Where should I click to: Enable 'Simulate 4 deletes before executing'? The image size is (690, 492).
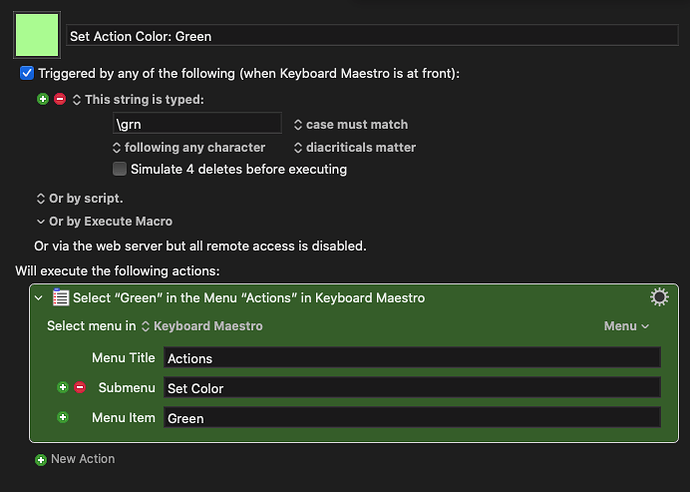point(120,169)
